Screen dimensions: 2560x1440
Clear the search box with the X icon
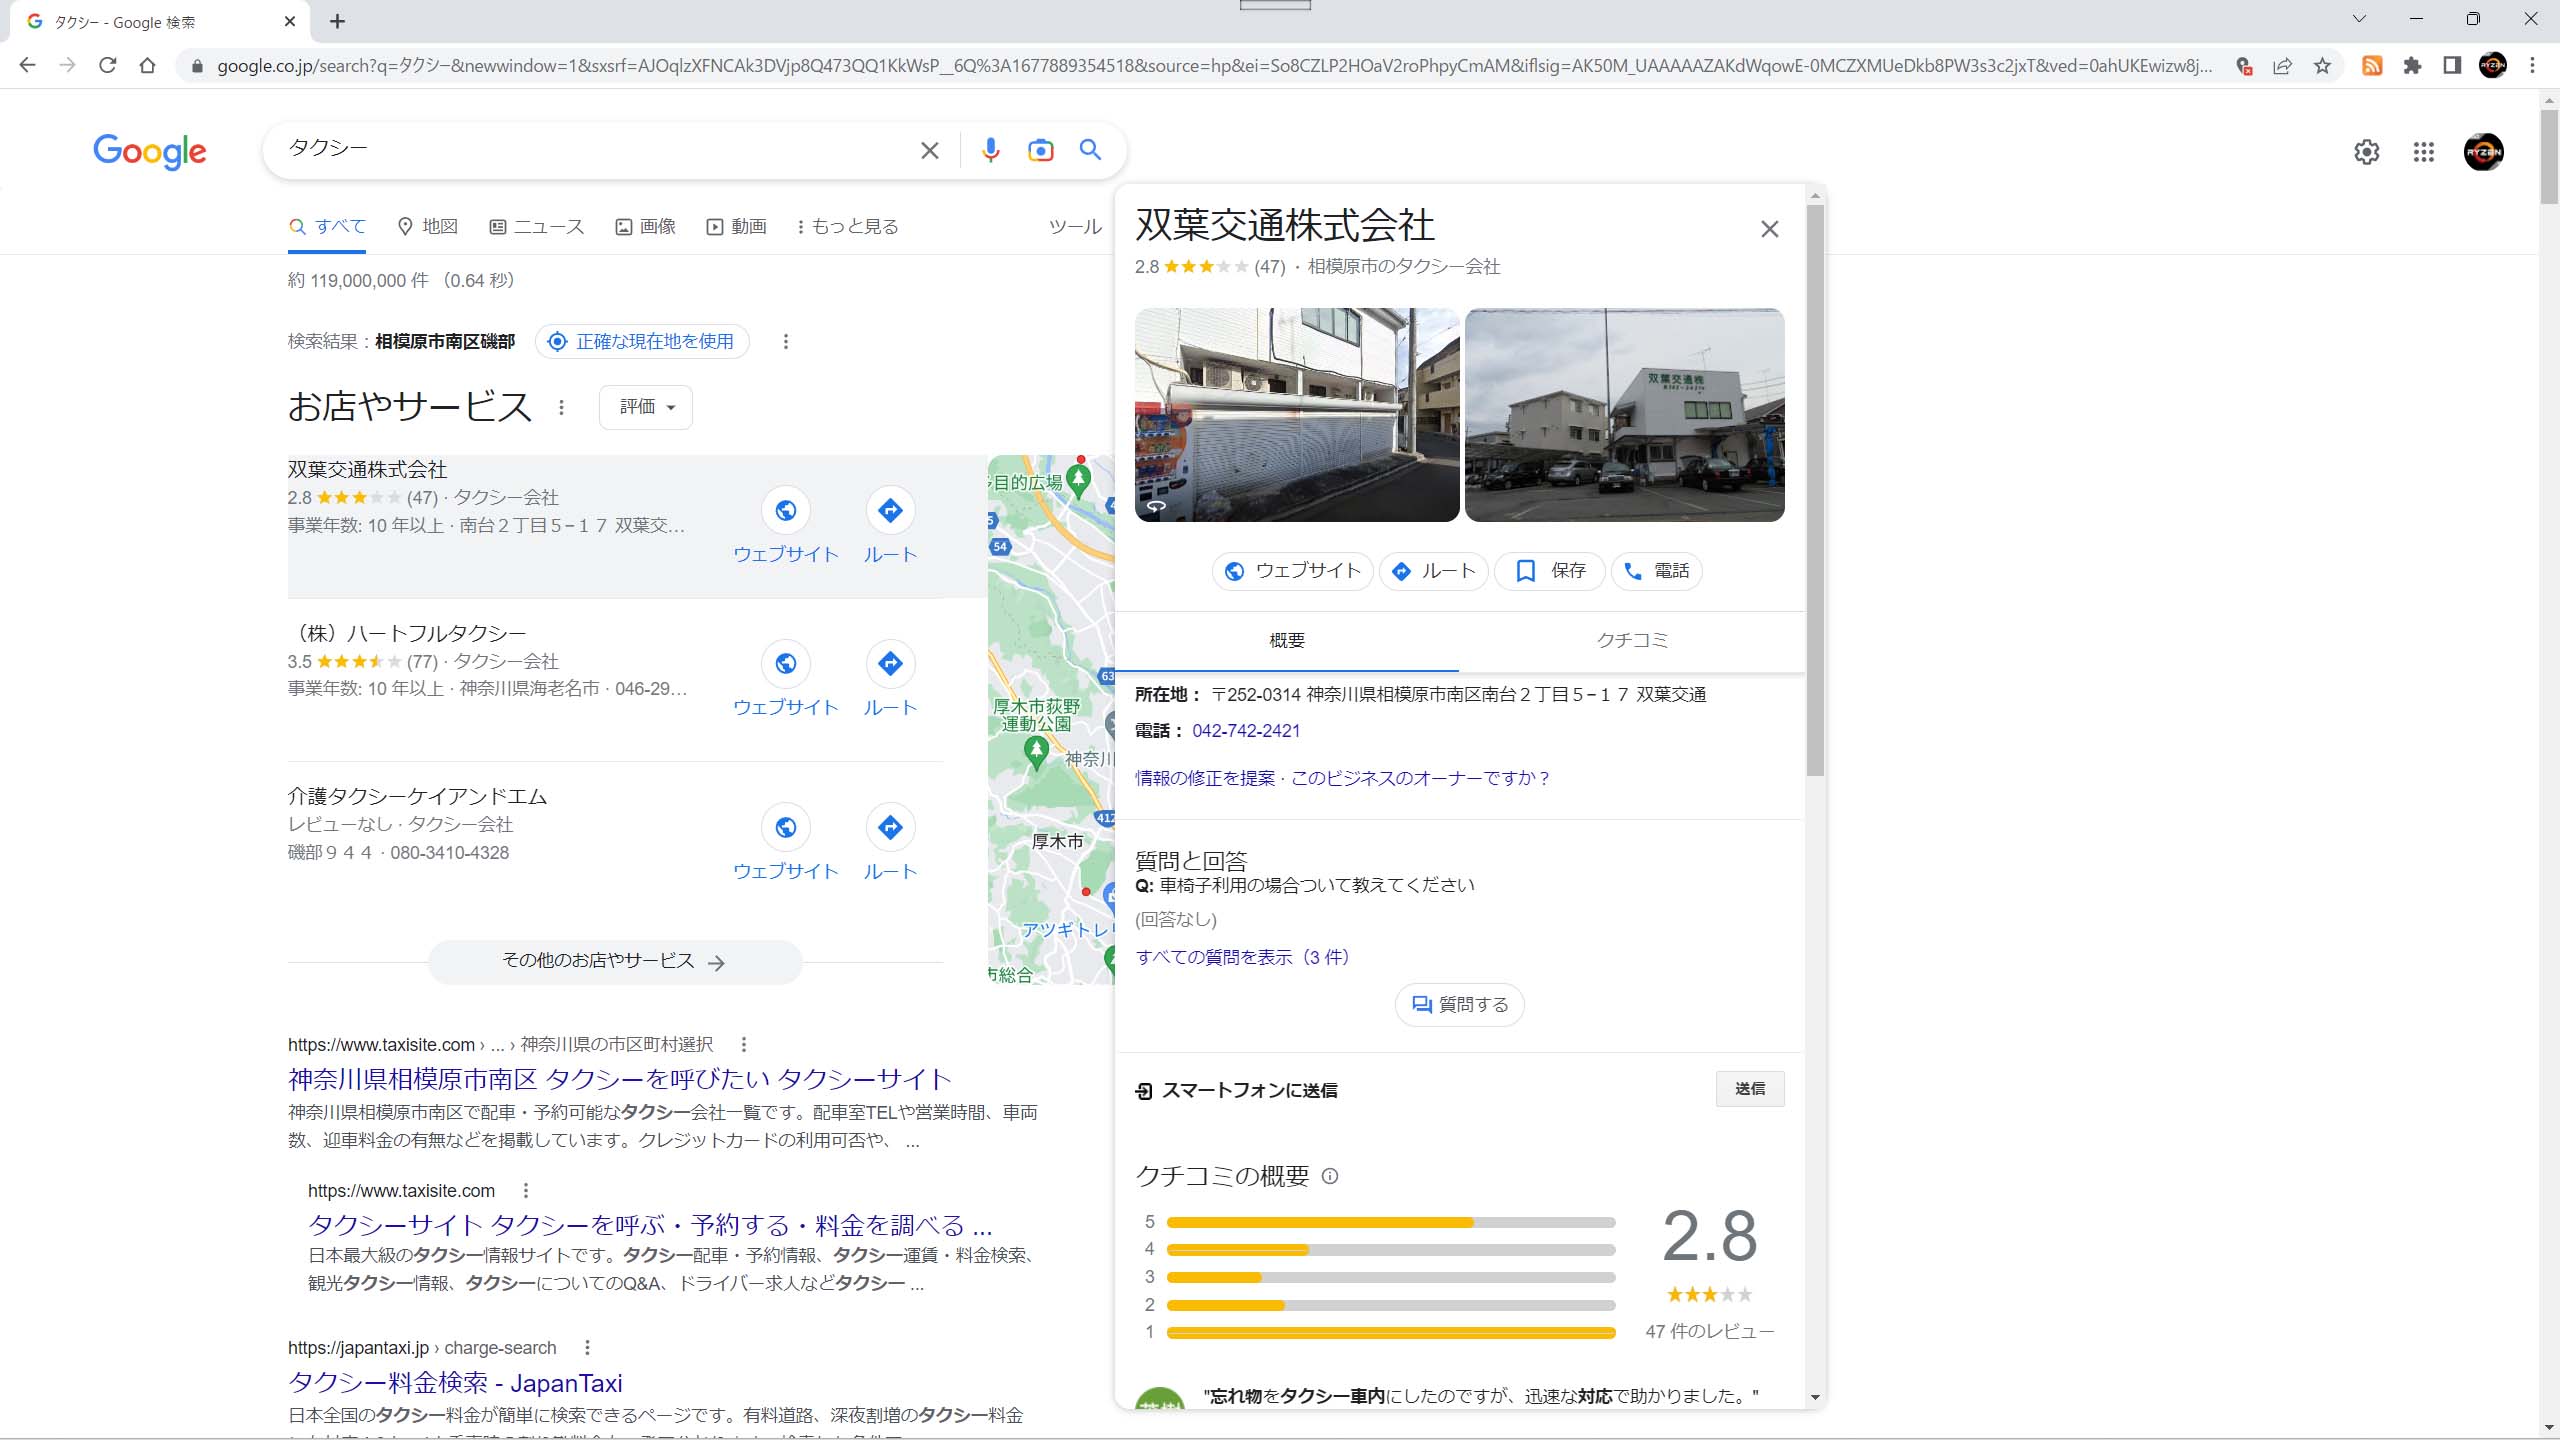click(x=929, y=150)
